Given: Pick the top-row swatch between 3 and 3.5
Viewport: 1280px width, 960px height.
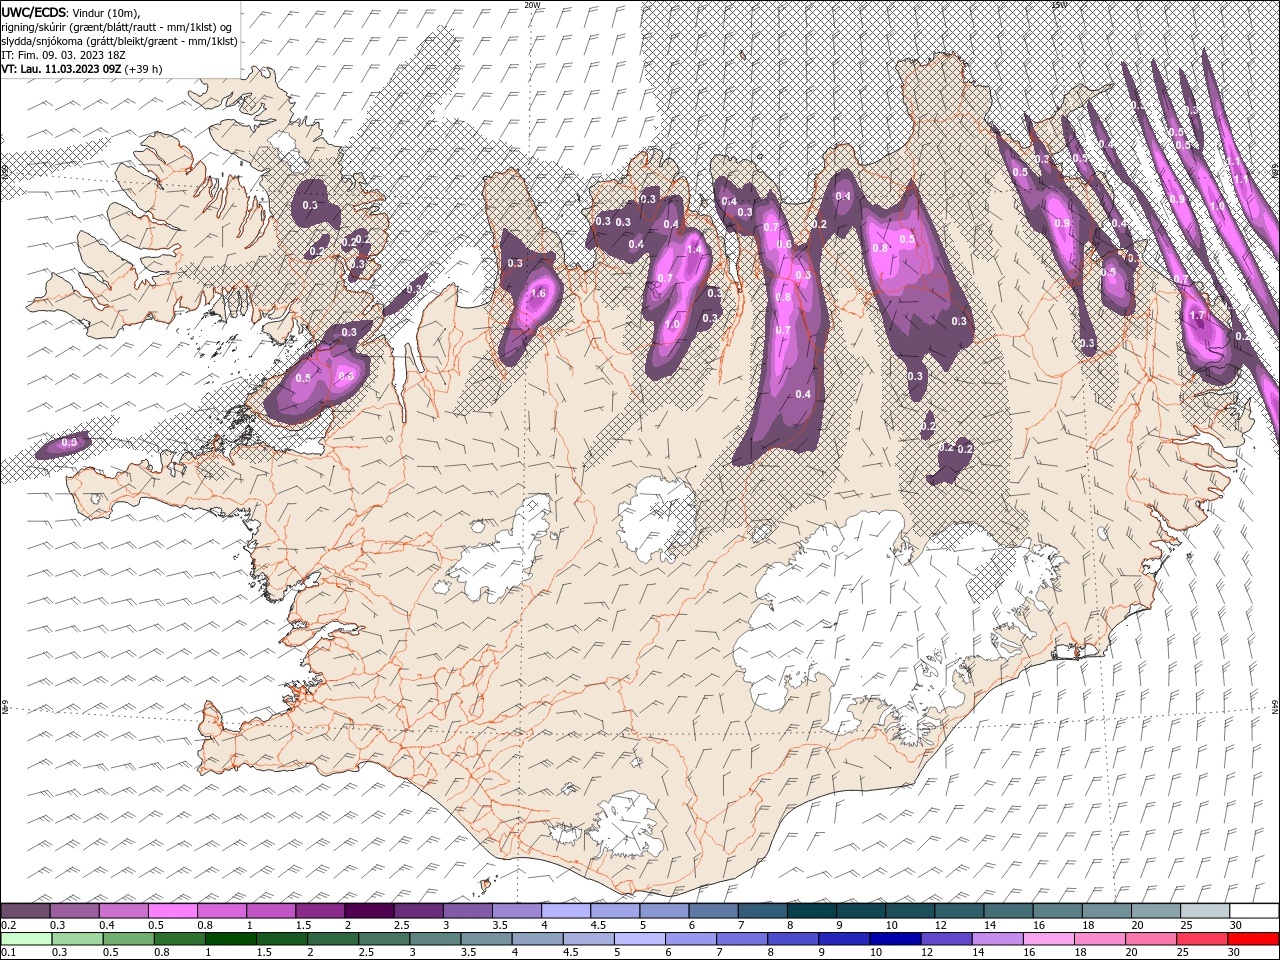Looking at the screenshot, I should pyautogui.click(x=467, y=911).
